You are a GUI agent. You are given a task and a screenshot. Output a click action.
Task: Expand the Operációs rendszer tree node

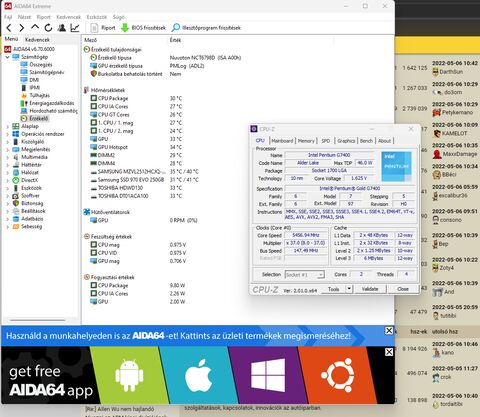point(8,134)
